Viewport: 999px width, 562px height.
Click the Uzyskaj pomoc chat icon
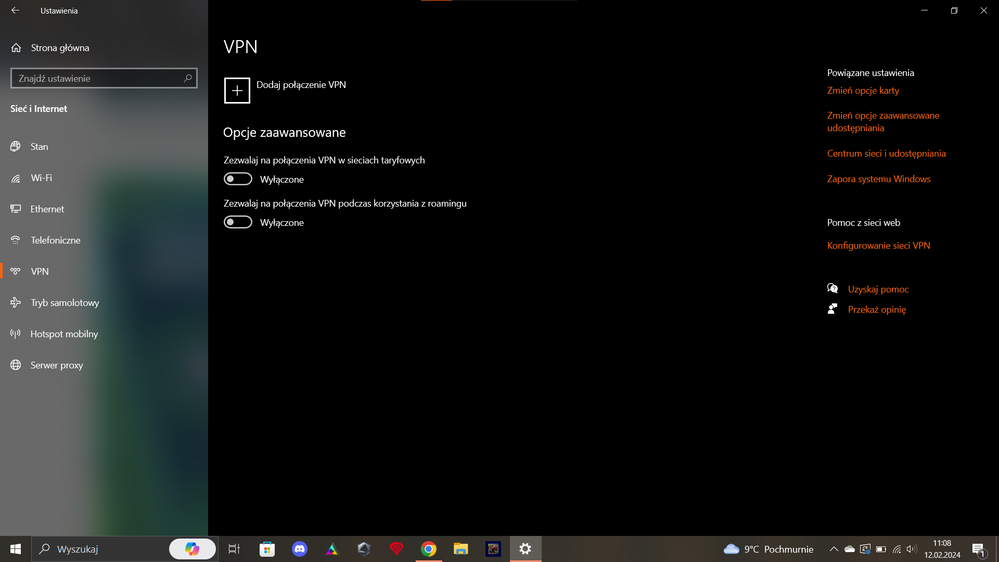pyautogui.click(x=833, y=289)
